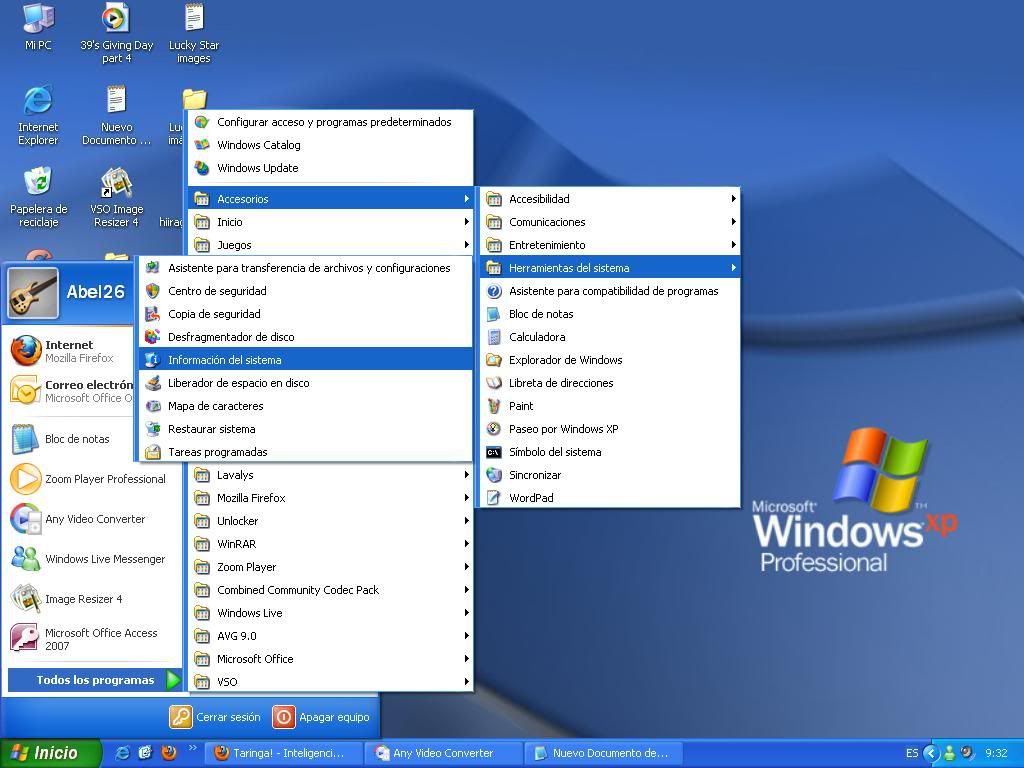Image resolution: width=1024 pixels, height=768 pixels.
Task: Select Información del sistema menu entry
Action: coord(306,360)
